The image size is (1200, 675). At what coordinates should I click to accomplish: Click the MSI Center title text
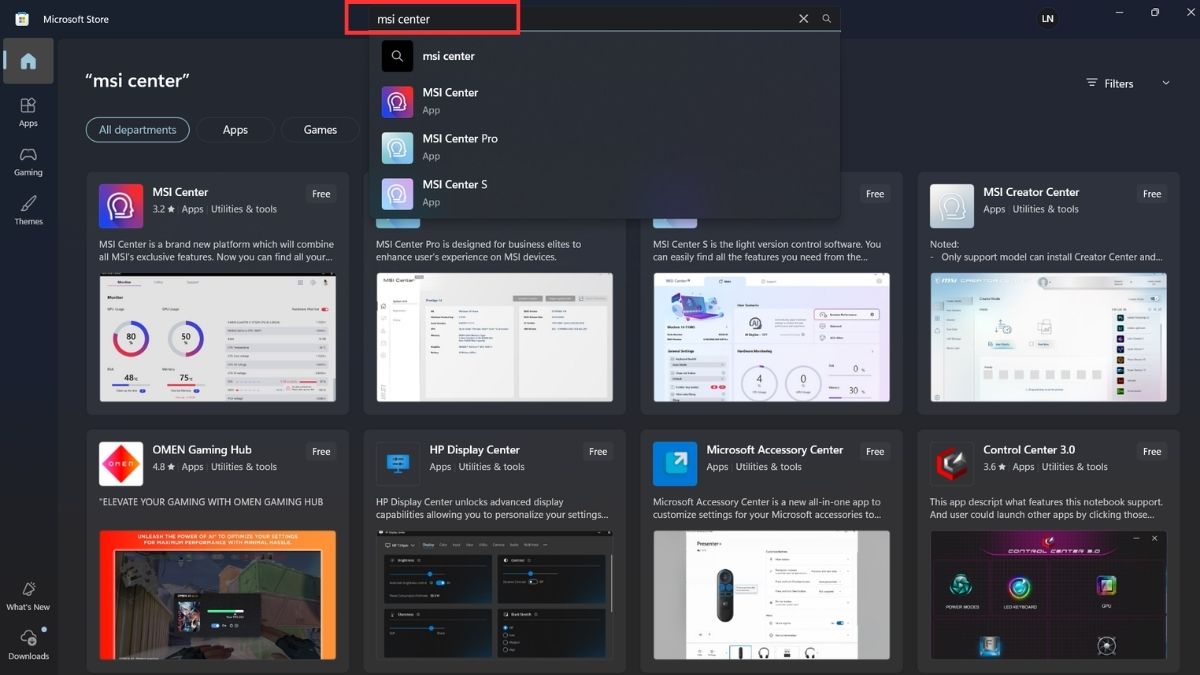coord(180,192)
